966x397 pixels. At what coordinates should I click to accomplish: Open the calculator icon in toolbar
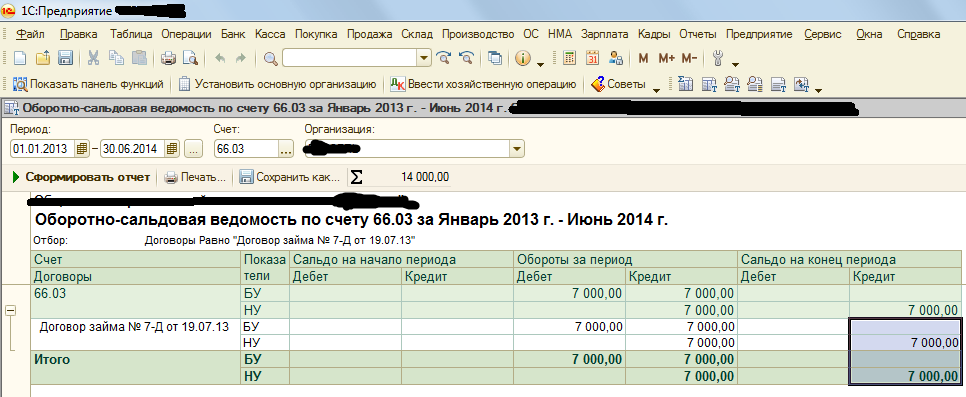[x=570, y=59]
